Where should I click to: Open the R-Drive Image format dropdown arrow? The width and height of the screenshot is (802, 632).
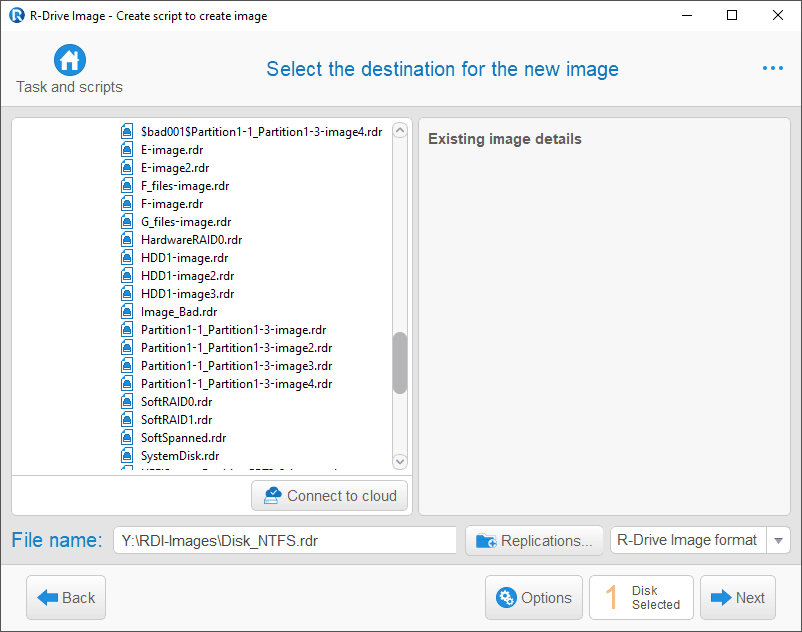click(778, 540)
